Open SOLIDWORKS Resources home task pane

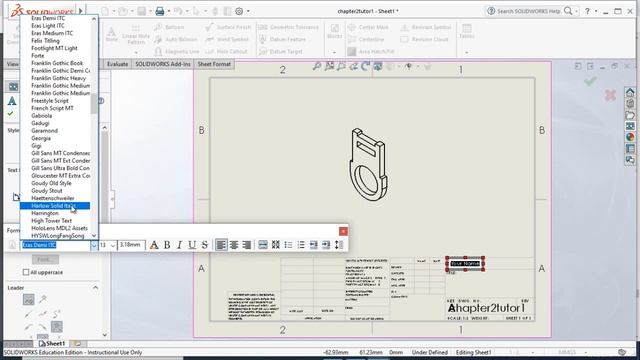click(x=630, y=93)
